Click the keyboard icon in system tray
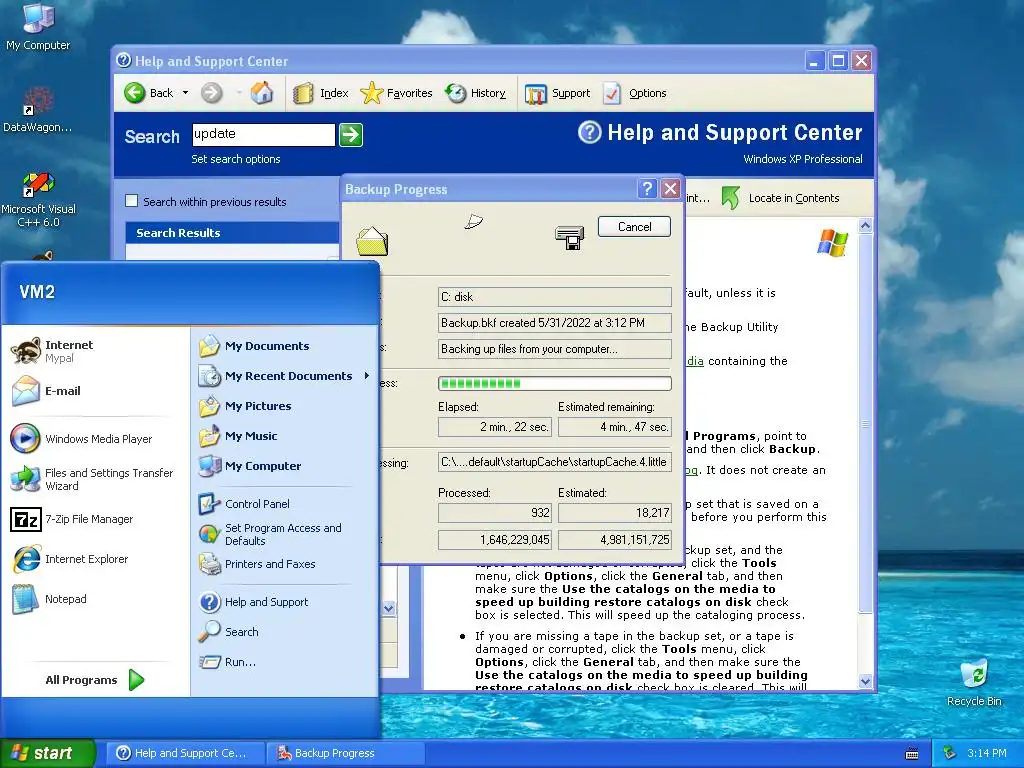 pos(912,754)
